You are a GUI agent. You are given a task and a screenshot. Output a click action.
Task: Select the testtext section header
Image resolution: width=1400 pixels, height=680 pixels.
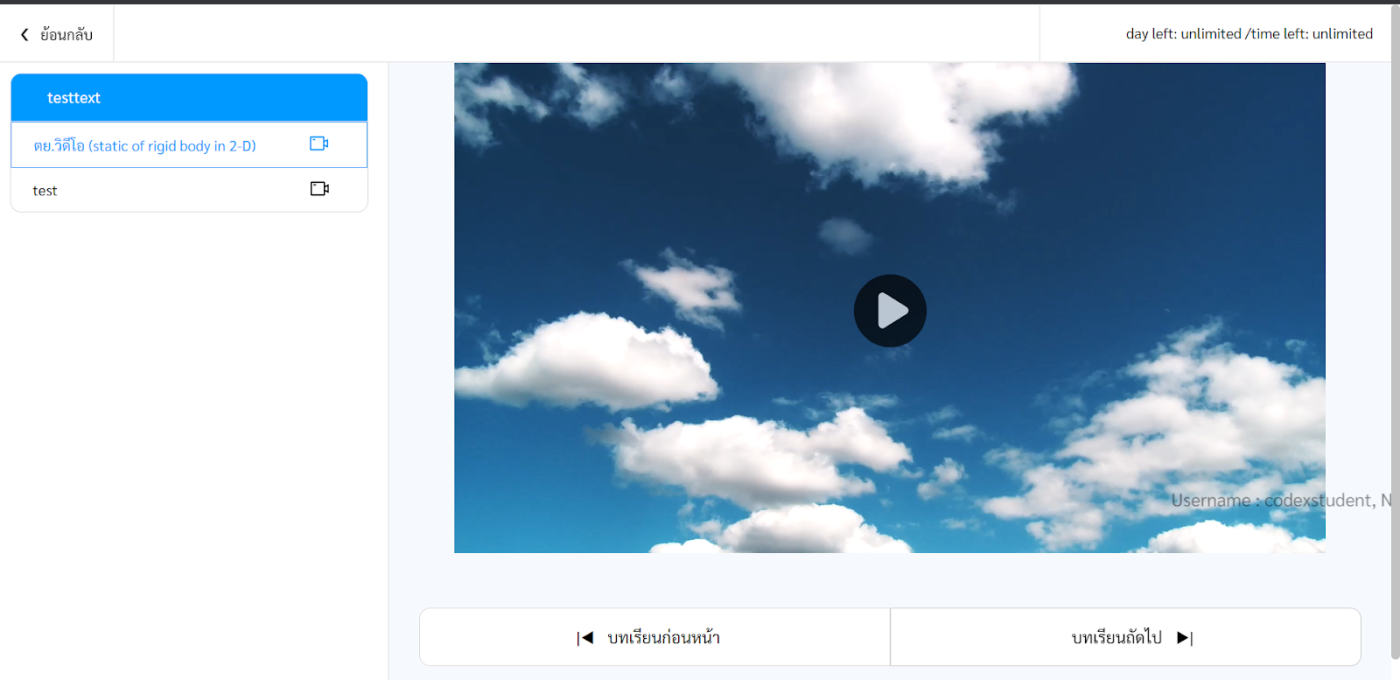[74, 98]
